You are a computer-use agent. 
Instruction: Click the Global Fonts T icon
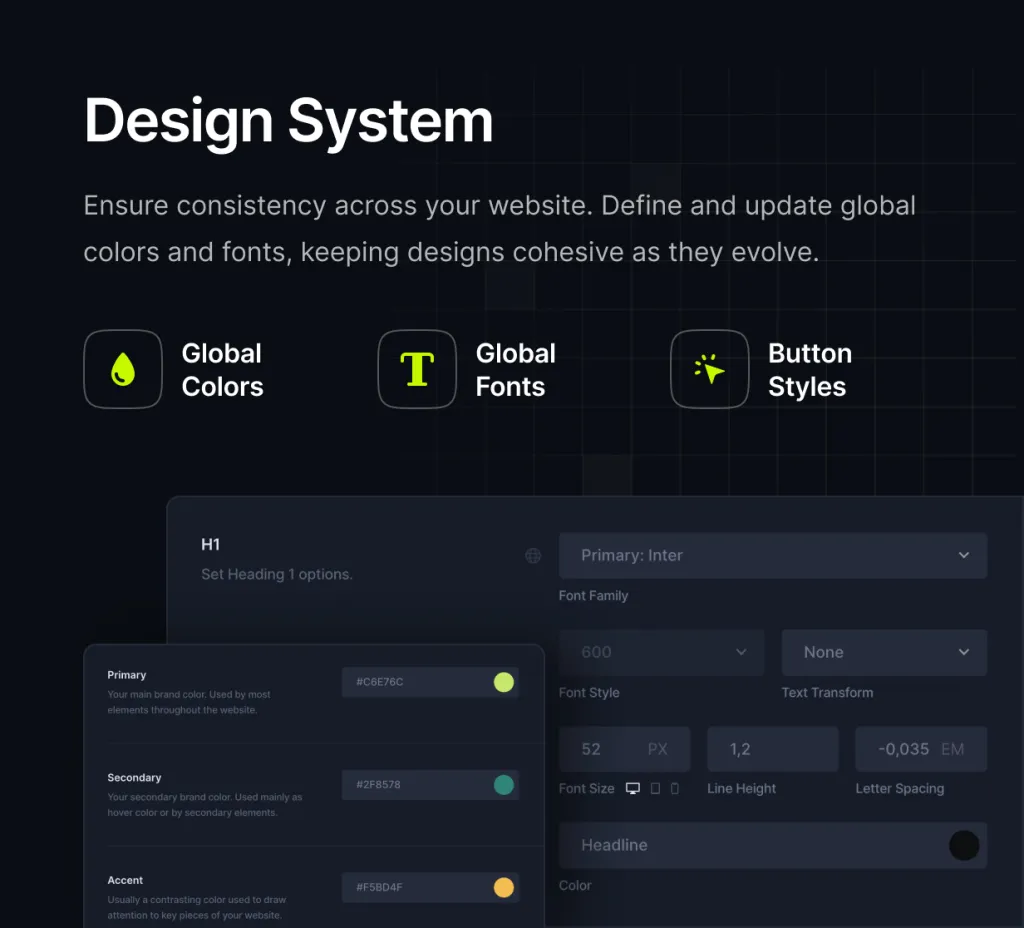pos(417,369)
